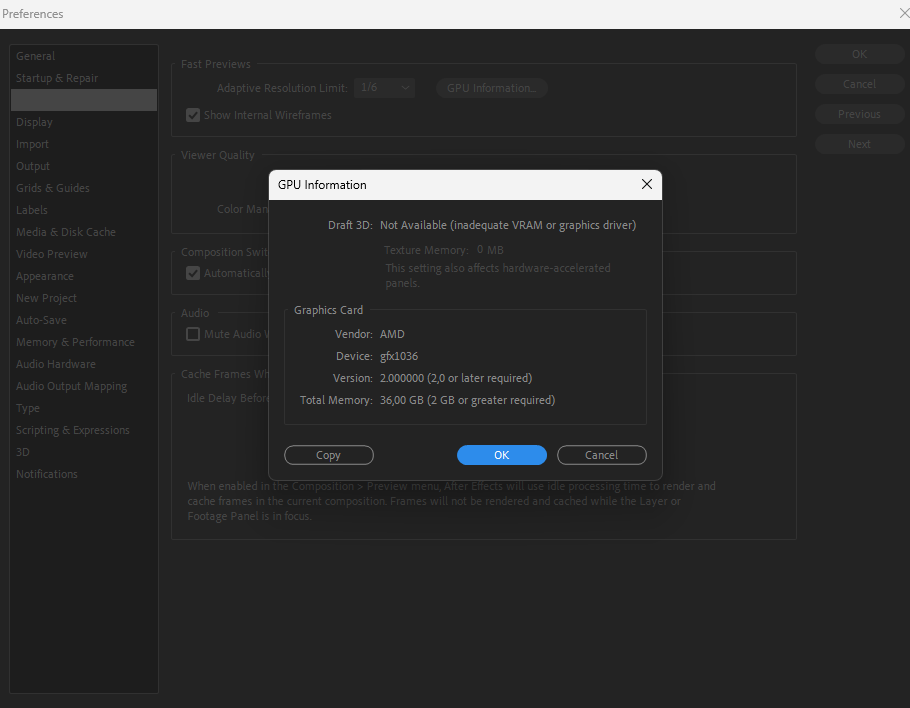Open the Display preferences category
The image size is (910, 708).
click(35, 121)
